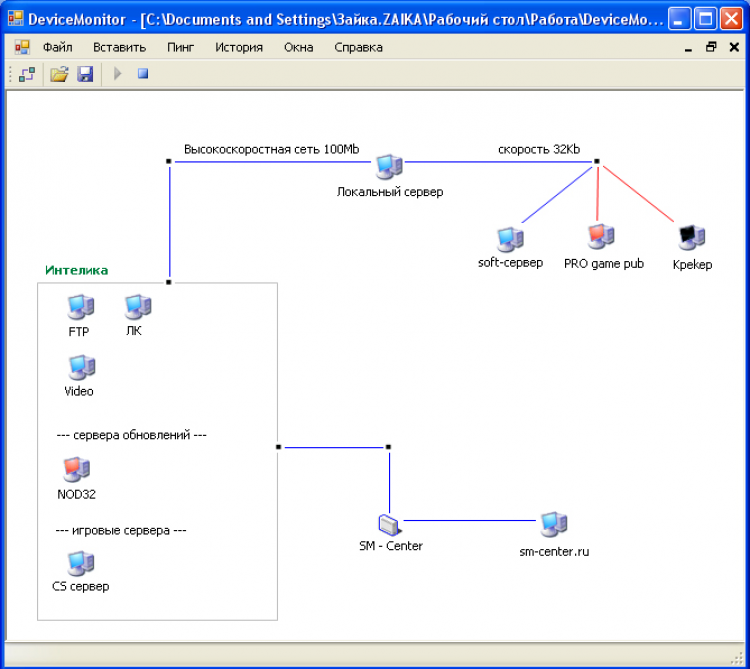Viewport: 750px width, 669px height.
Task: Click the document icon in menu bar
Action: click(22, 47)
